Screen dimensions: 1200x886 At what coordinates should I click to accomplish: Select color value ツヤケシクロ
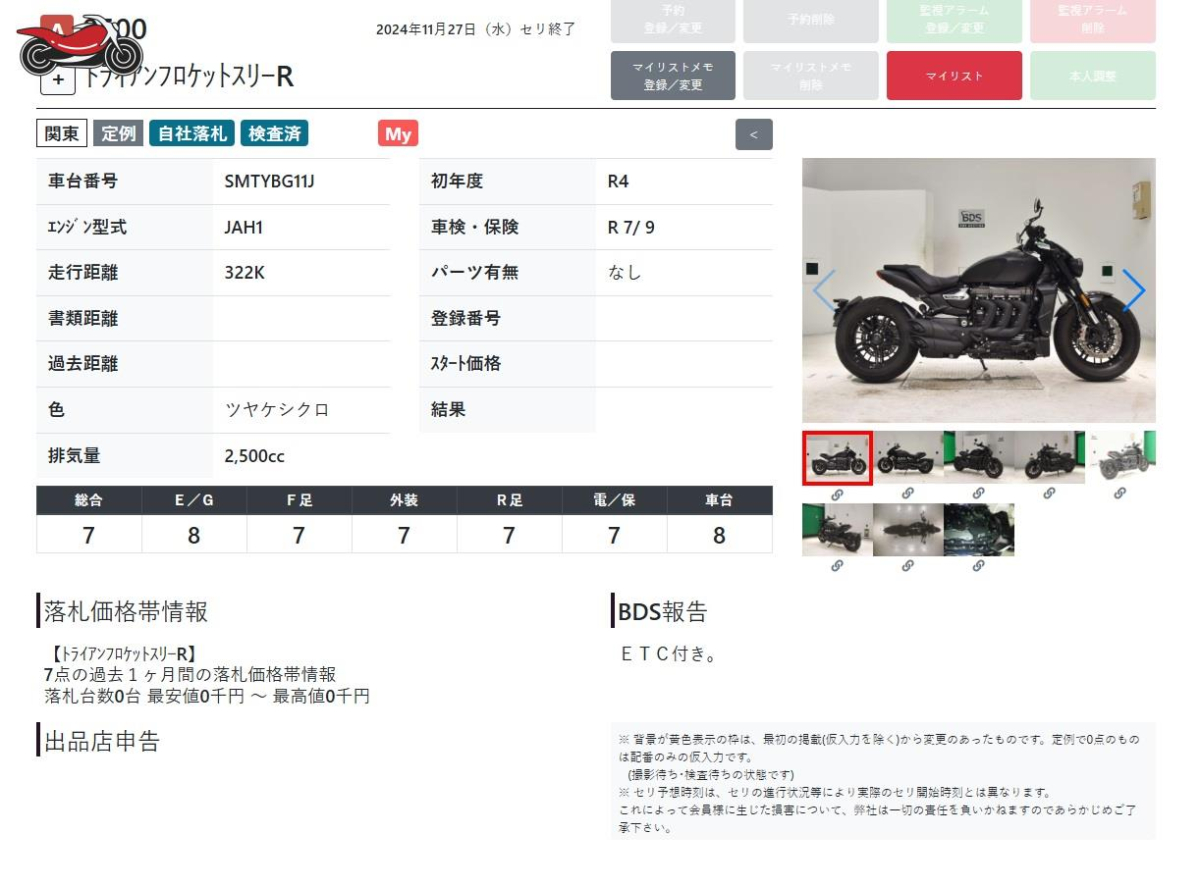click(x=277, y=410)
